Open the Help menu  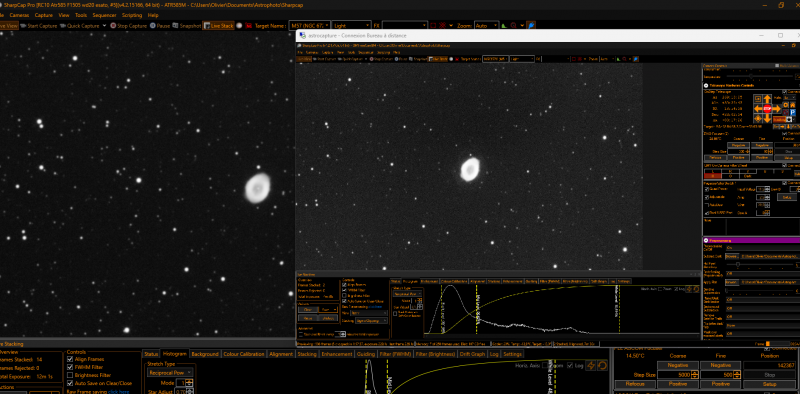[153, 15]
